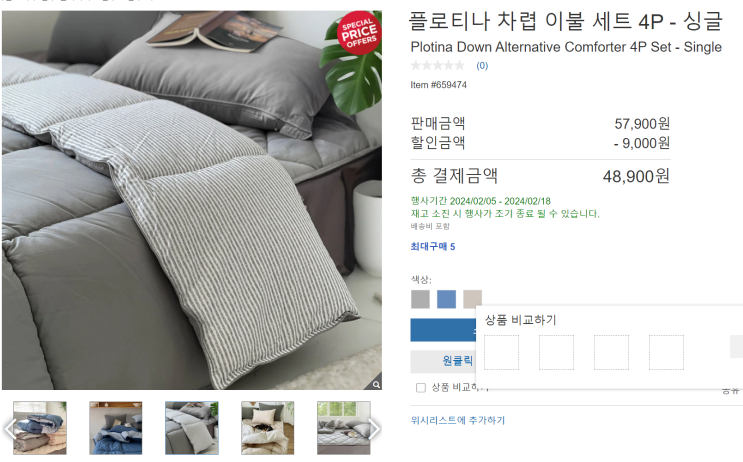Click the Special Price Offers badge

coord(359,33)
